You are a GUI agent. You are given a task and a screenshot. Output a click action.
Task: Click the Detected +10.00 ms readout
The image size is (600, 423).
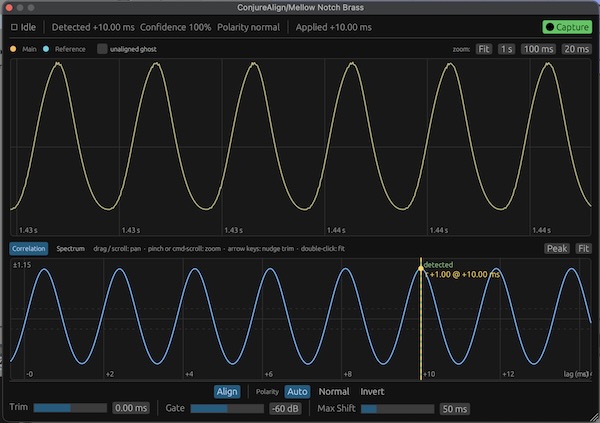tap(93, 27)
